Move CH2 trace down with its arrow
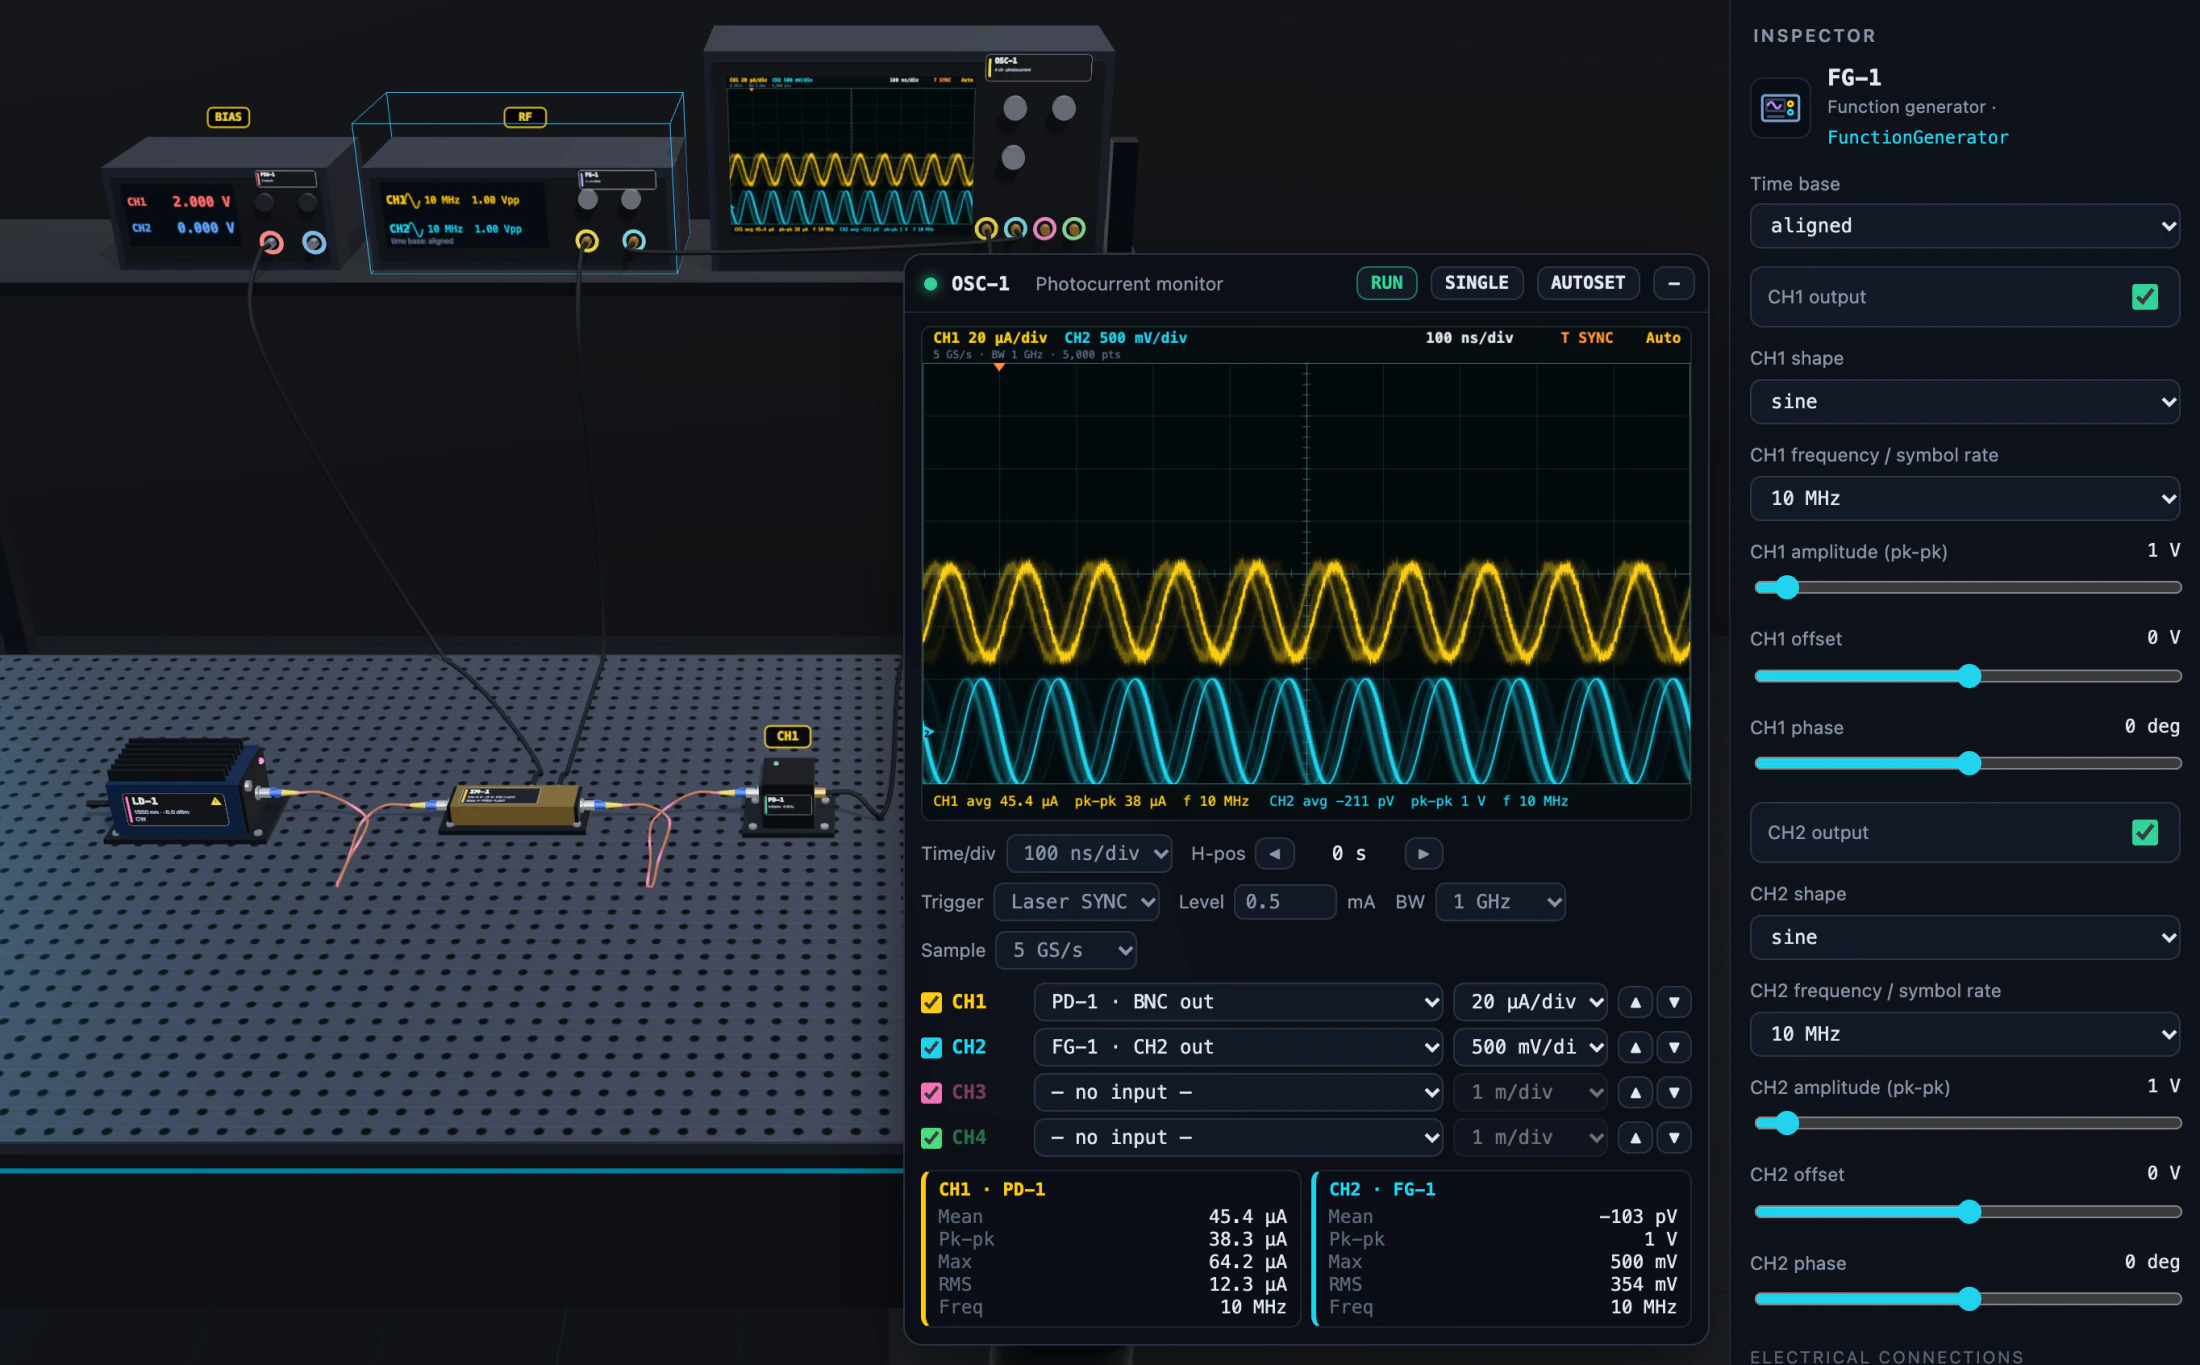The image size is (2200, 1365). 1674,1047
